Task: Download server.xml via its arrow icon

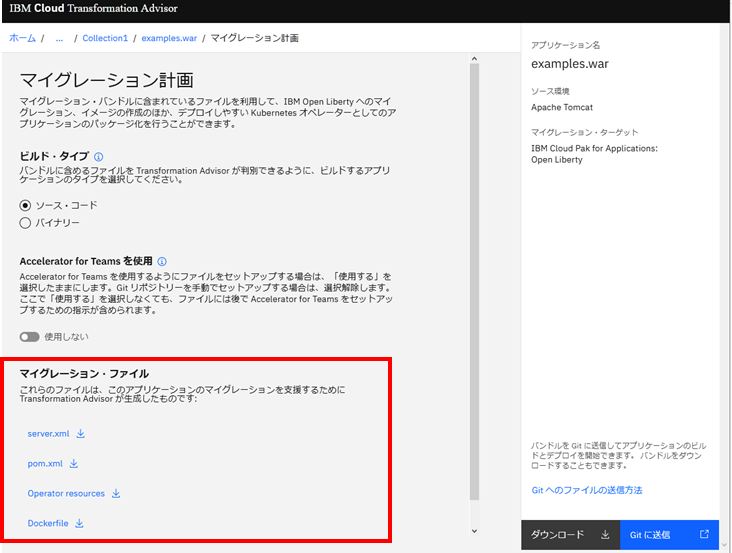Action: point(81,434)
